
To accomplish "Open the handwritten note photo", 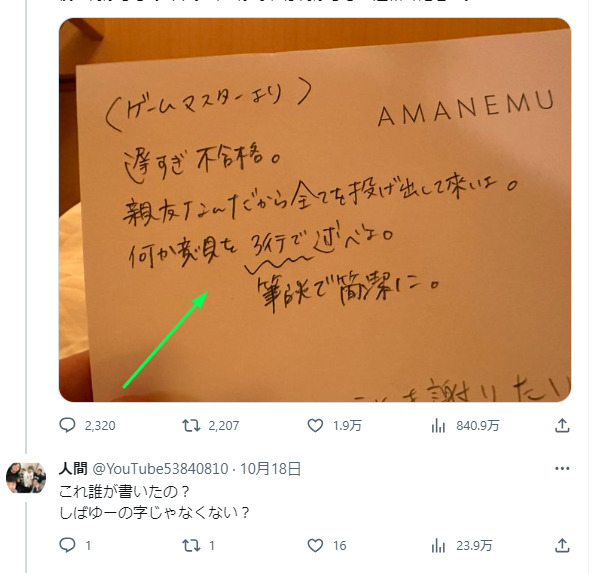I will point(315,210).
